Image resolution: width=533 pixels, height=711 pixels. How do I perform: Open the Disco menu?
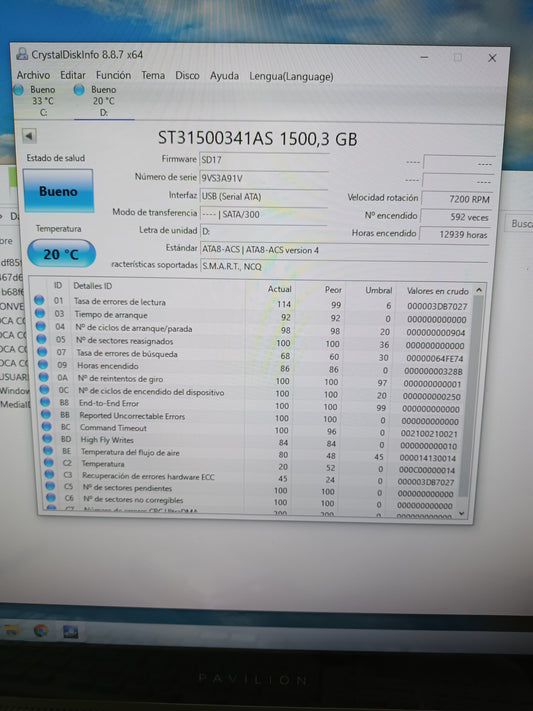pos(187,75)
